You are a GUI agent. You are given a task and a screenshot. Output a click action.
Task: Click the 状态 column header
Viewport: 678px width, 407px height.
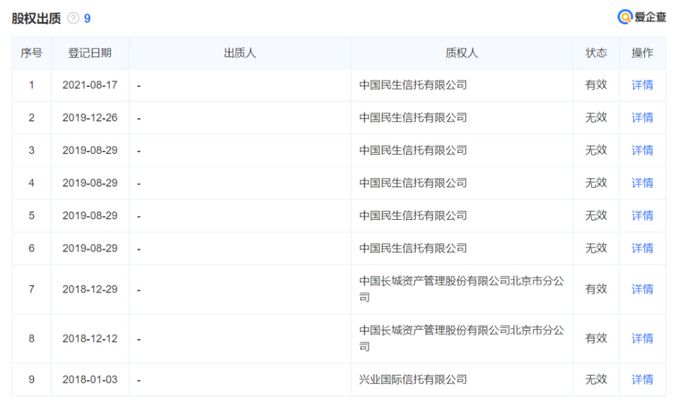pyautogui.click(x=596, y=53)
